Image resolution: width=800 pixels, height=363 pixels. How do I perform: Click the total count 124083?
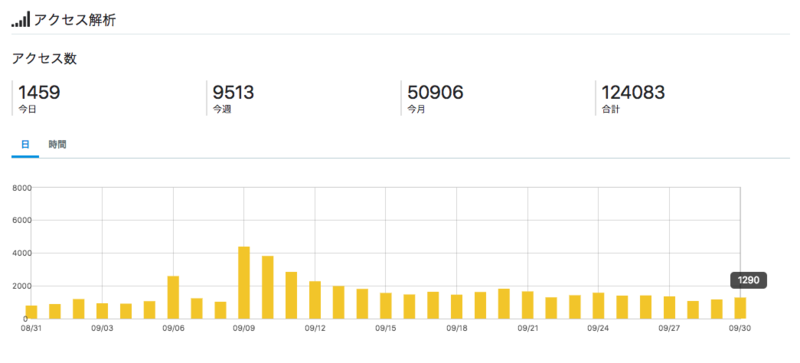pyautogui.click(x=633, y=92)
